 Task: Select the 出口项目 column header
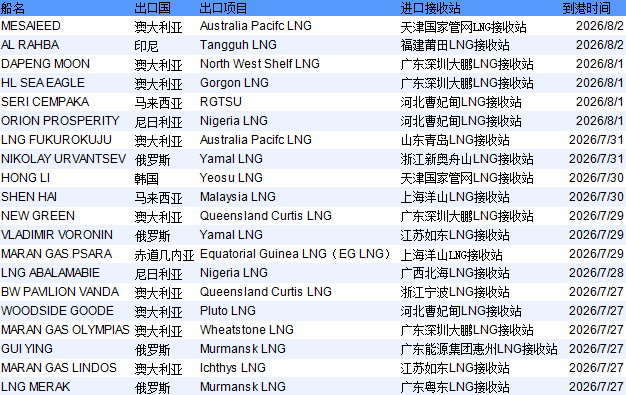(x=223, y=8)
